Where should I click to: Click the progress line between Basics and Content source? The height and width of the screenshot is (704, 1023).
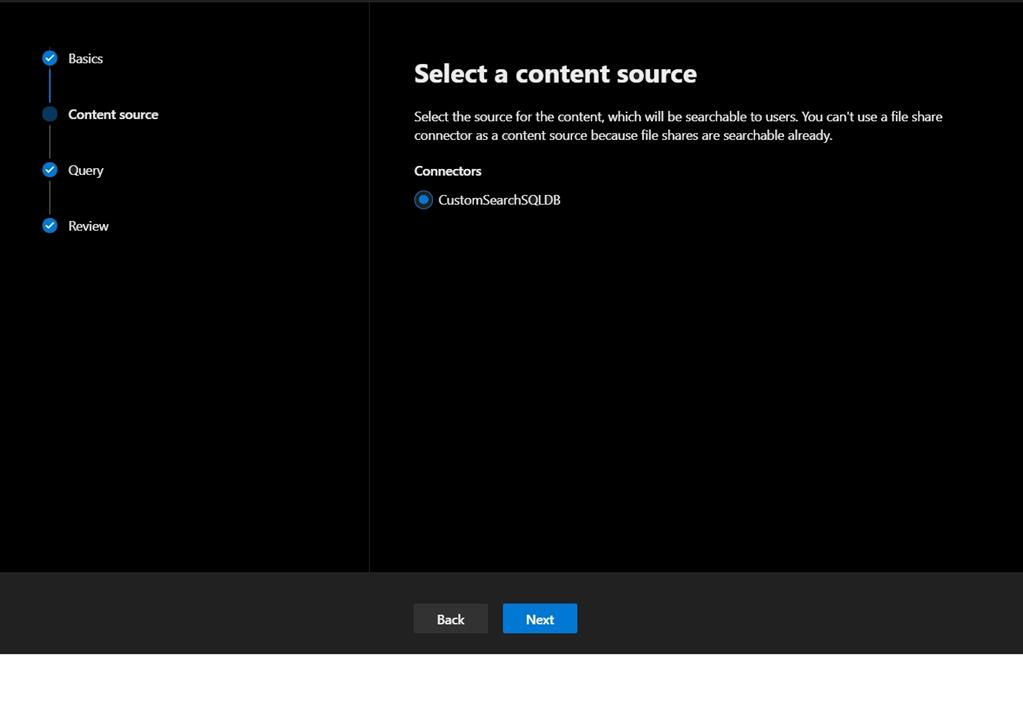pos(49,86)
